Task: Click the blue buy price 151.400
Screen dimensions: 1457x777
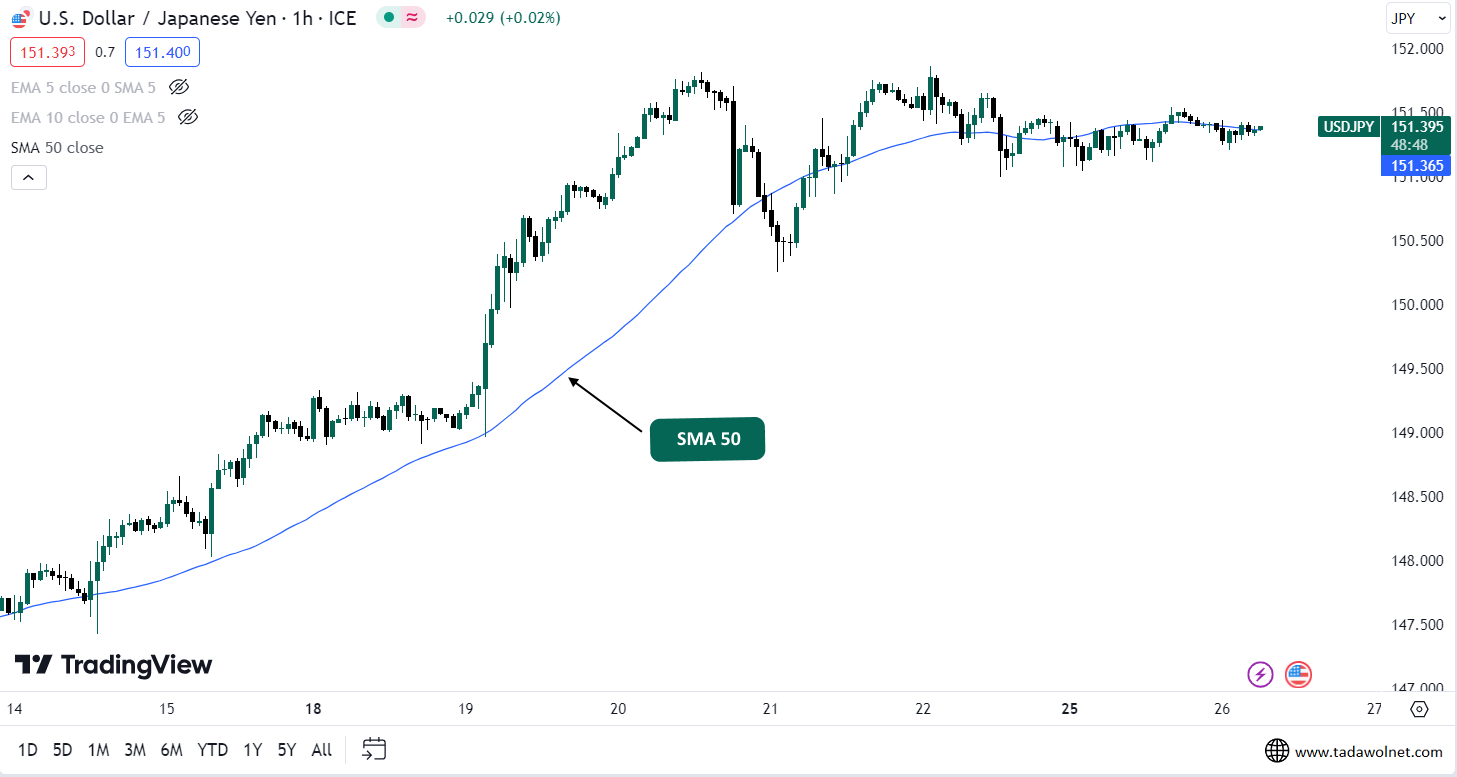Action: pyautogui.click(x=162, y=52)
